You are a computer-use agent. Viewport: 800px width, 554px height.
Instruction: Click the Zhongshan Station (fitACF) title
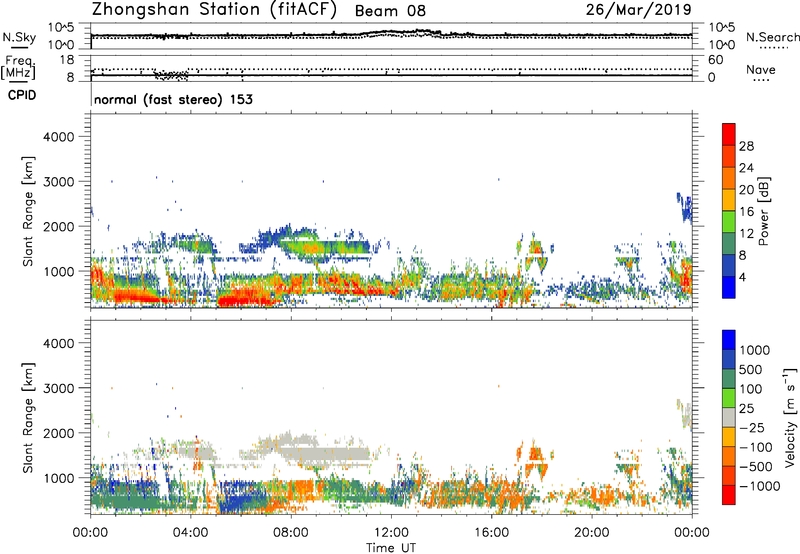coord(214,10)
